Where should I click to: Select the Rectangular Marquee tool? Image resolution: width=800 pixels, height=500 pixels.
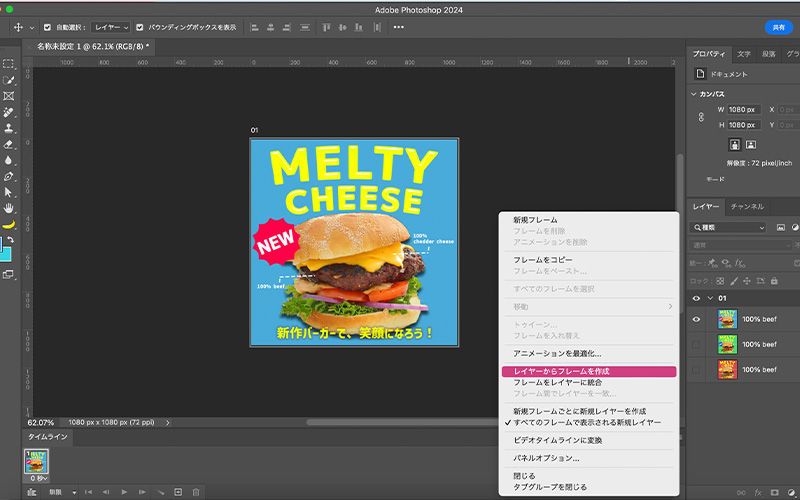click(x=9, y=63)
